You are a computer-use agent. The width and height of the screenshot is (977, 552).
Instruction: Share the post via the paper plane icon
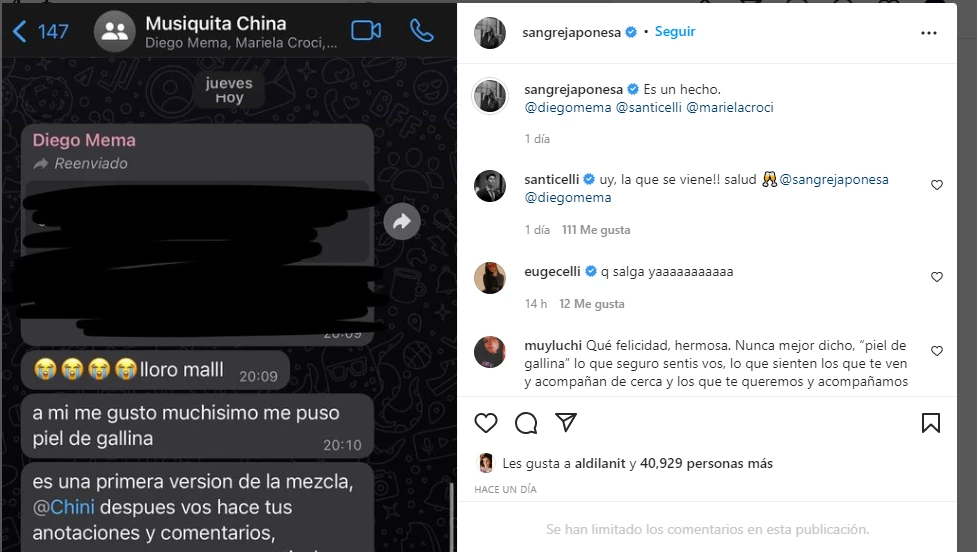click(x=566, y=422)
